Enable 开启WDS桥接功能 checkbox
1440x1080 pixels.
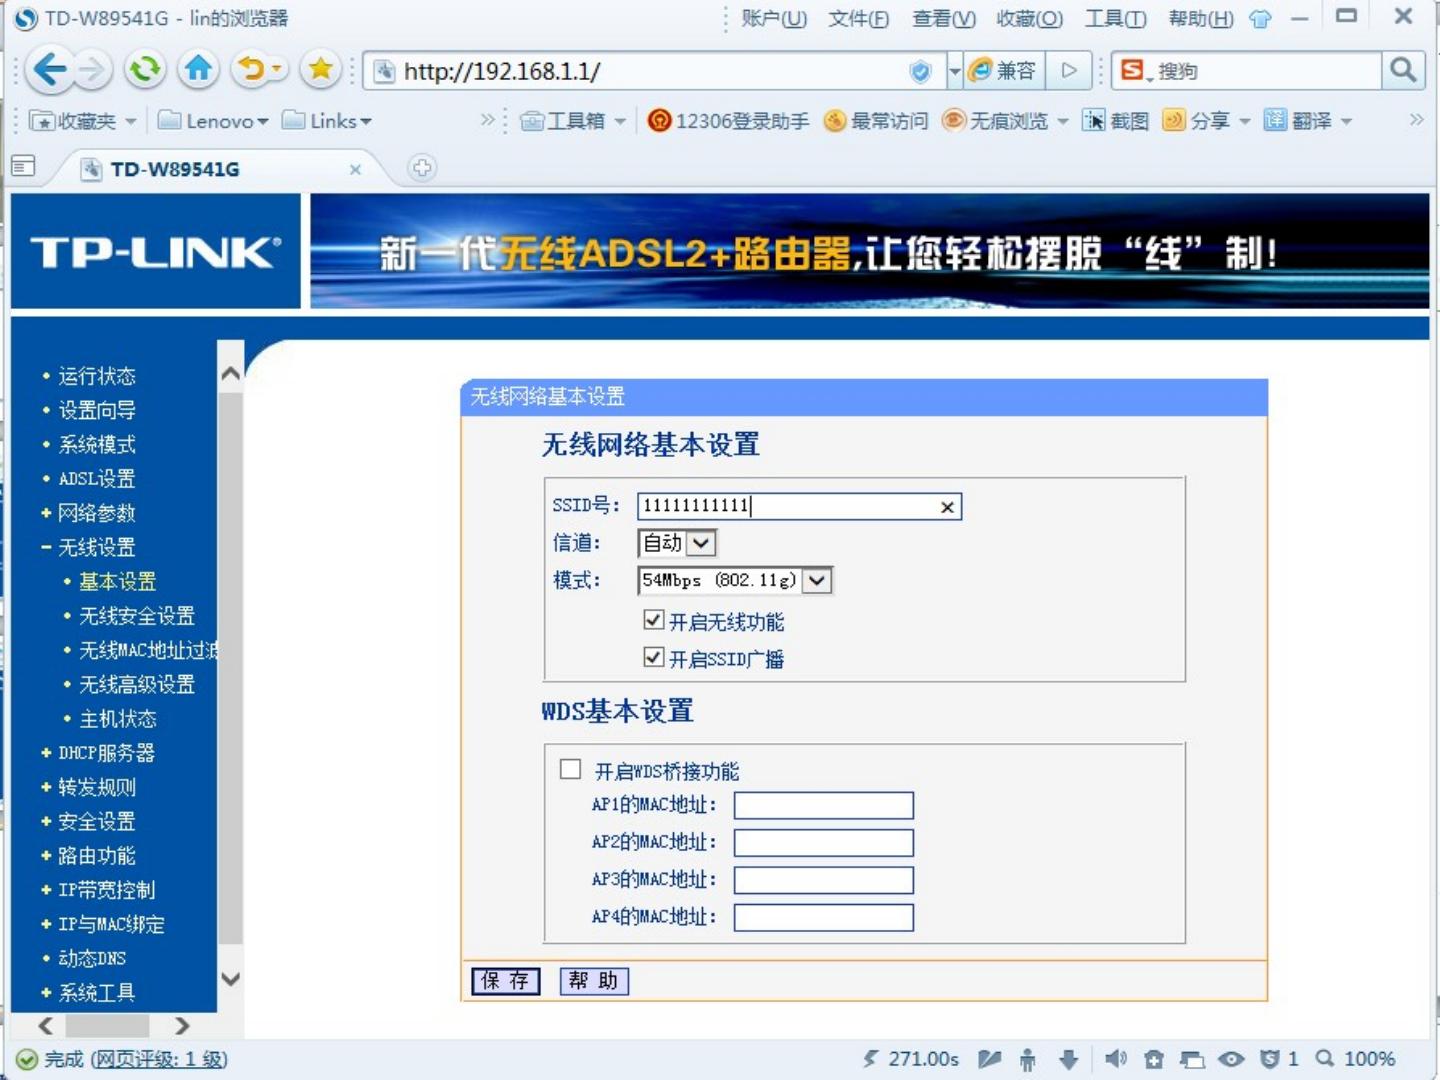[571, 769]
